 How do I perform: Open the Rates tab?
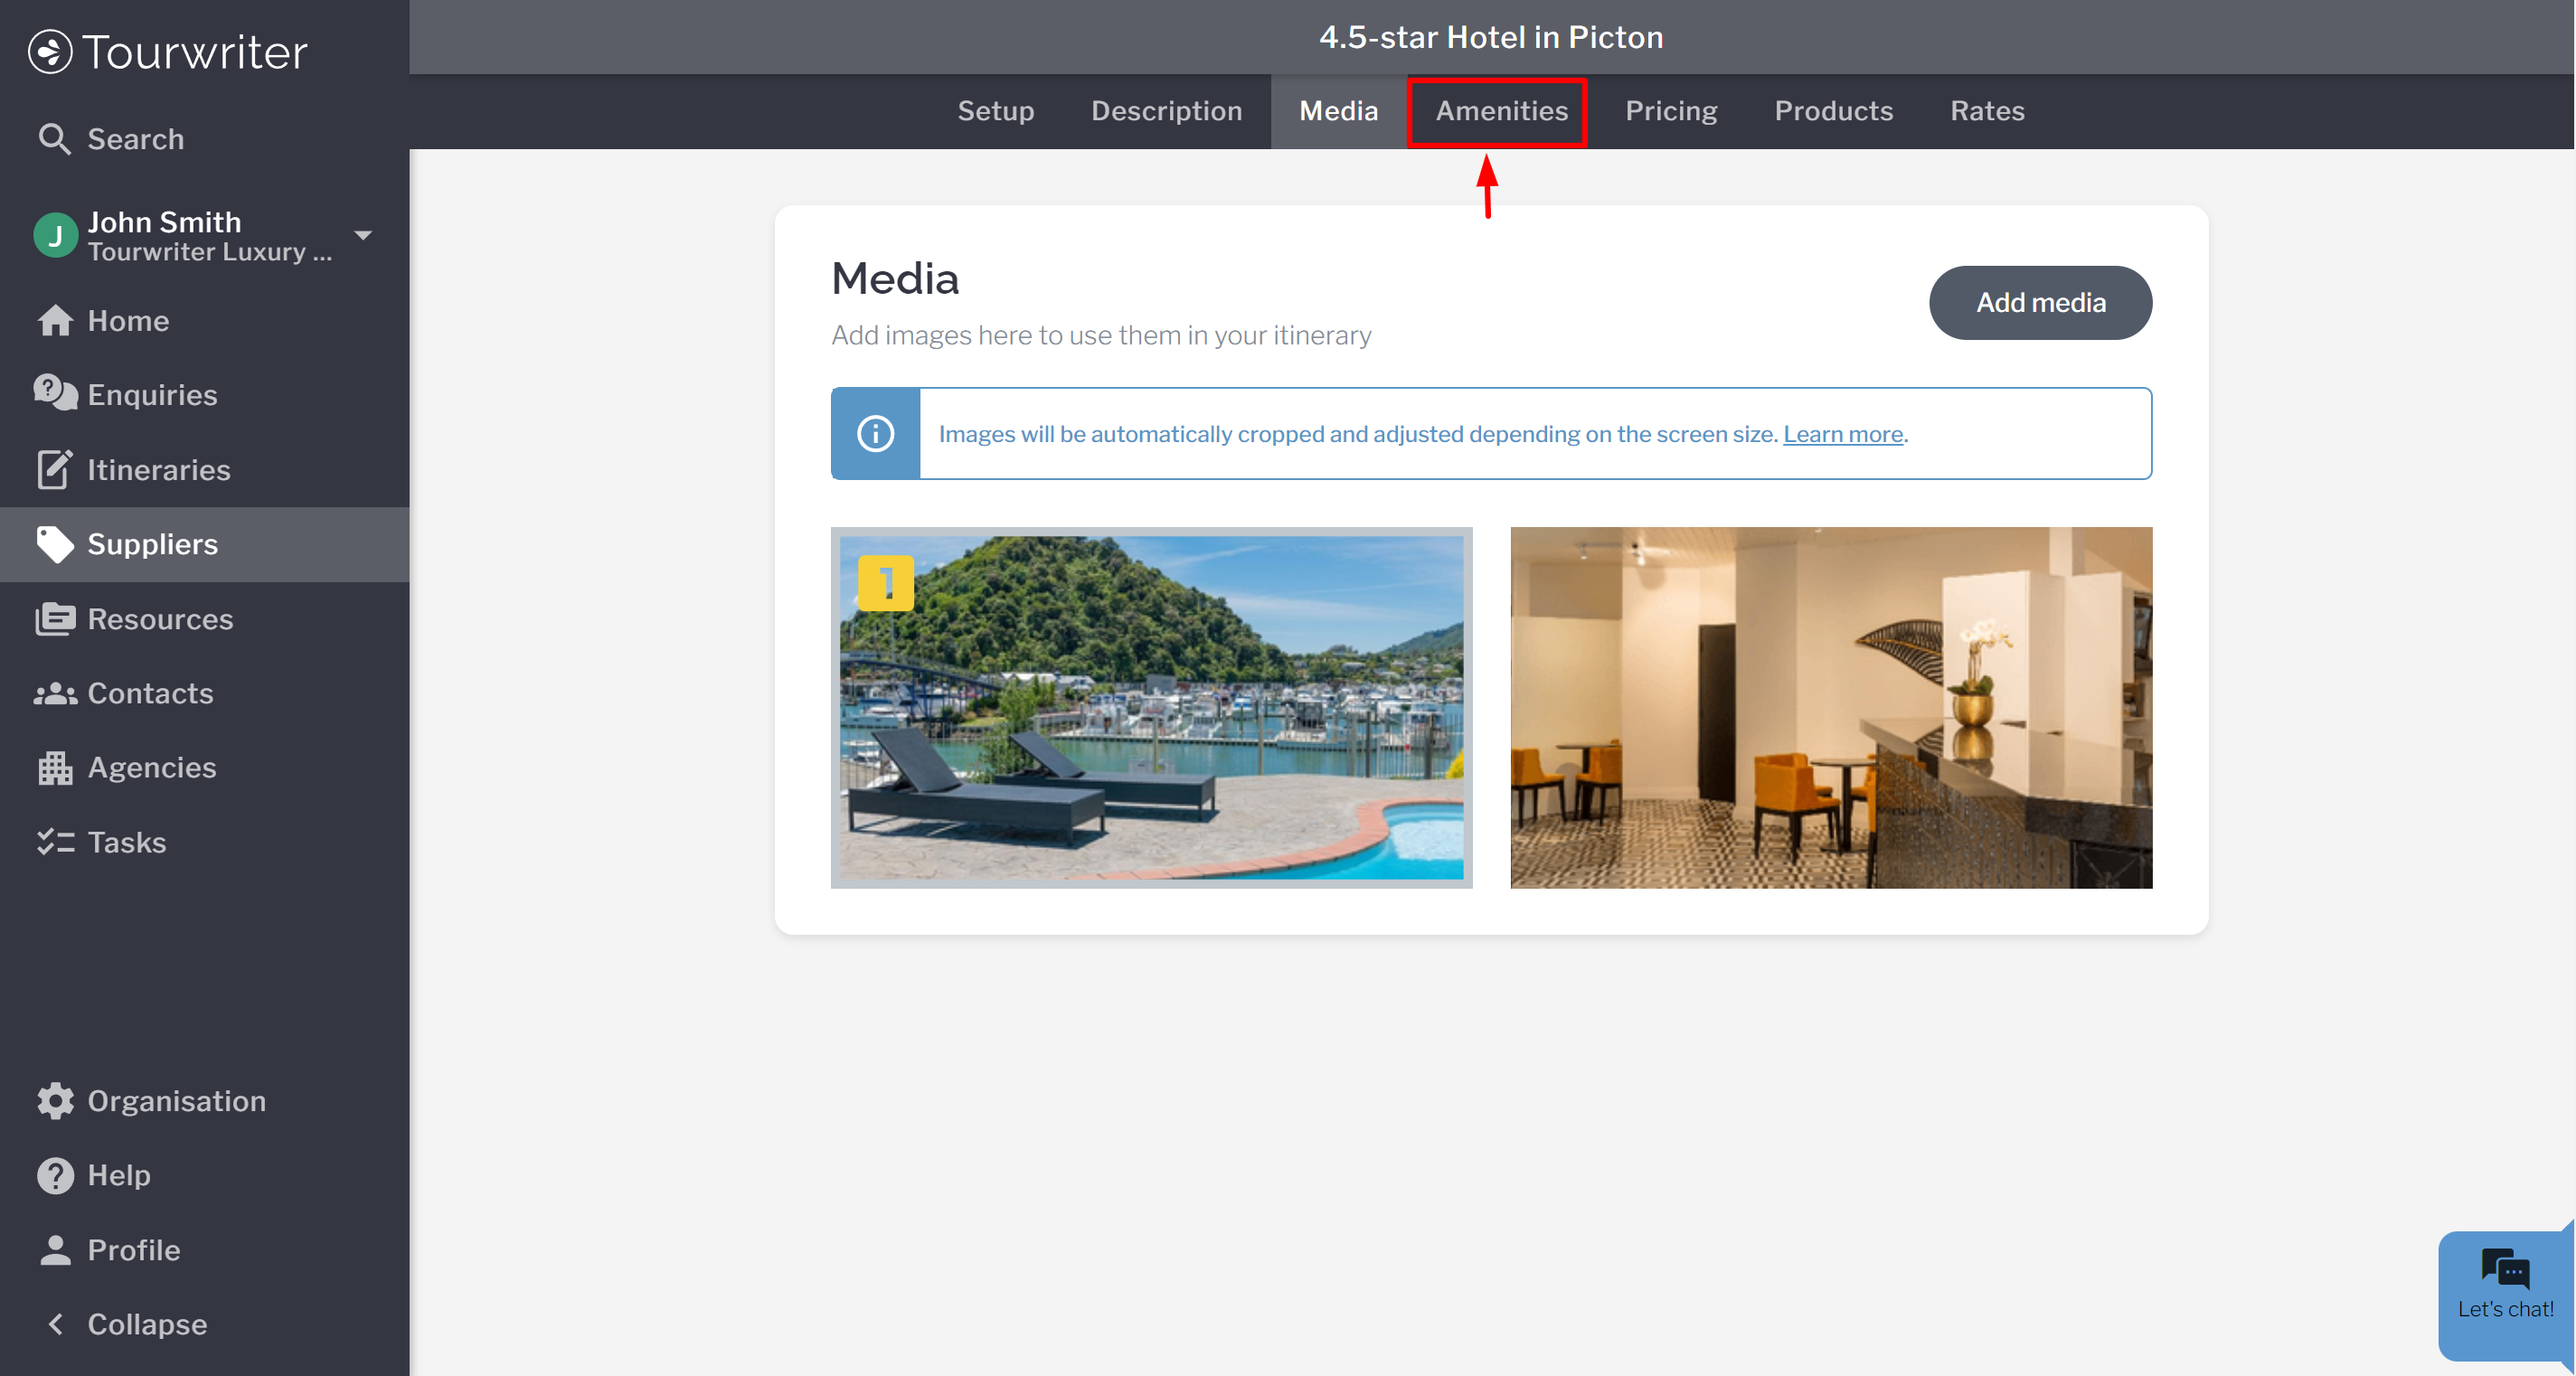click(x=1986, y=111)
